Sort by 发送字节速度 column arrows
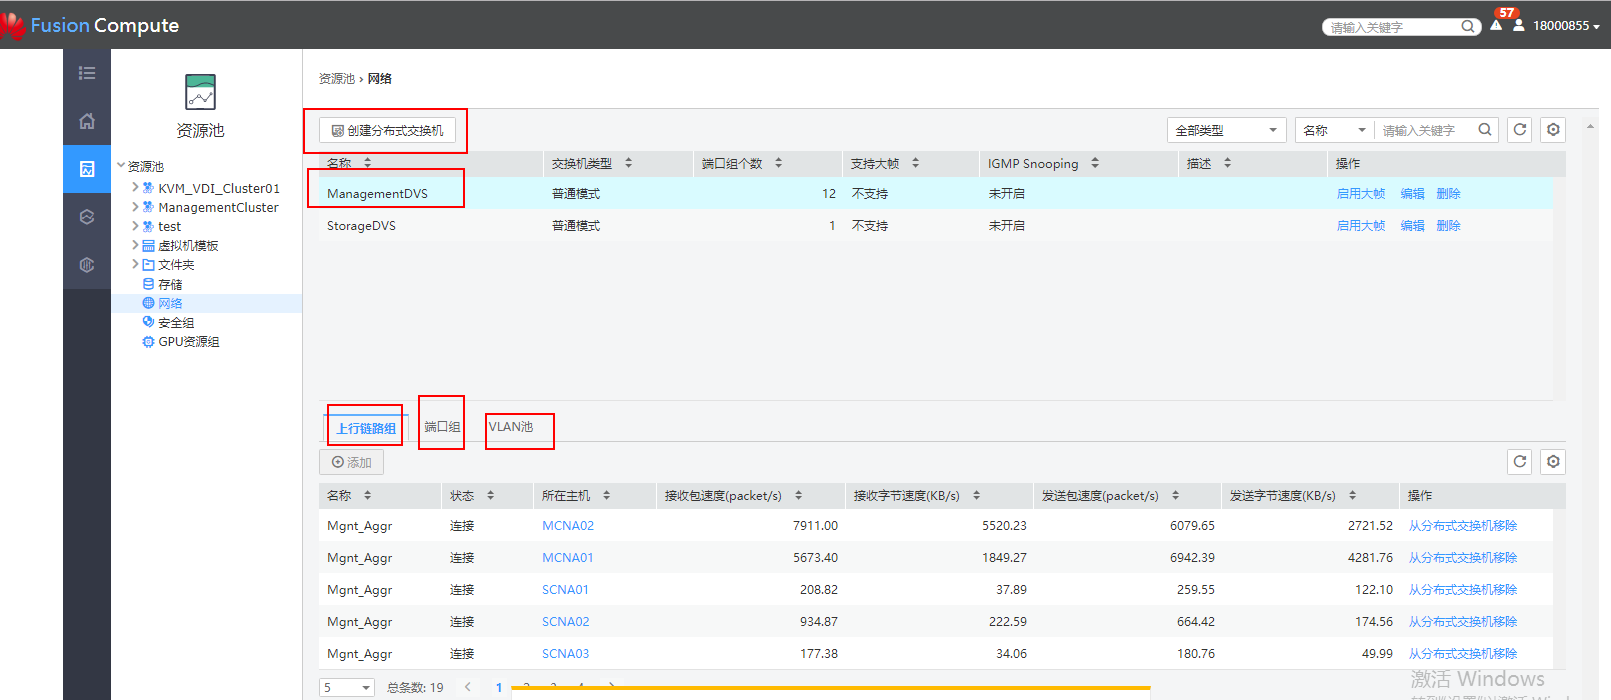This screenshot has width=1611, height=700. pos(1352,495)
